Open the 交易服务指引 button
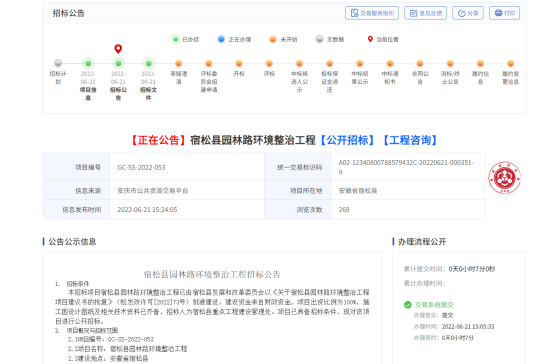Image resolution: width=553 pixels, height=364 pixels. tap(372, 13)
